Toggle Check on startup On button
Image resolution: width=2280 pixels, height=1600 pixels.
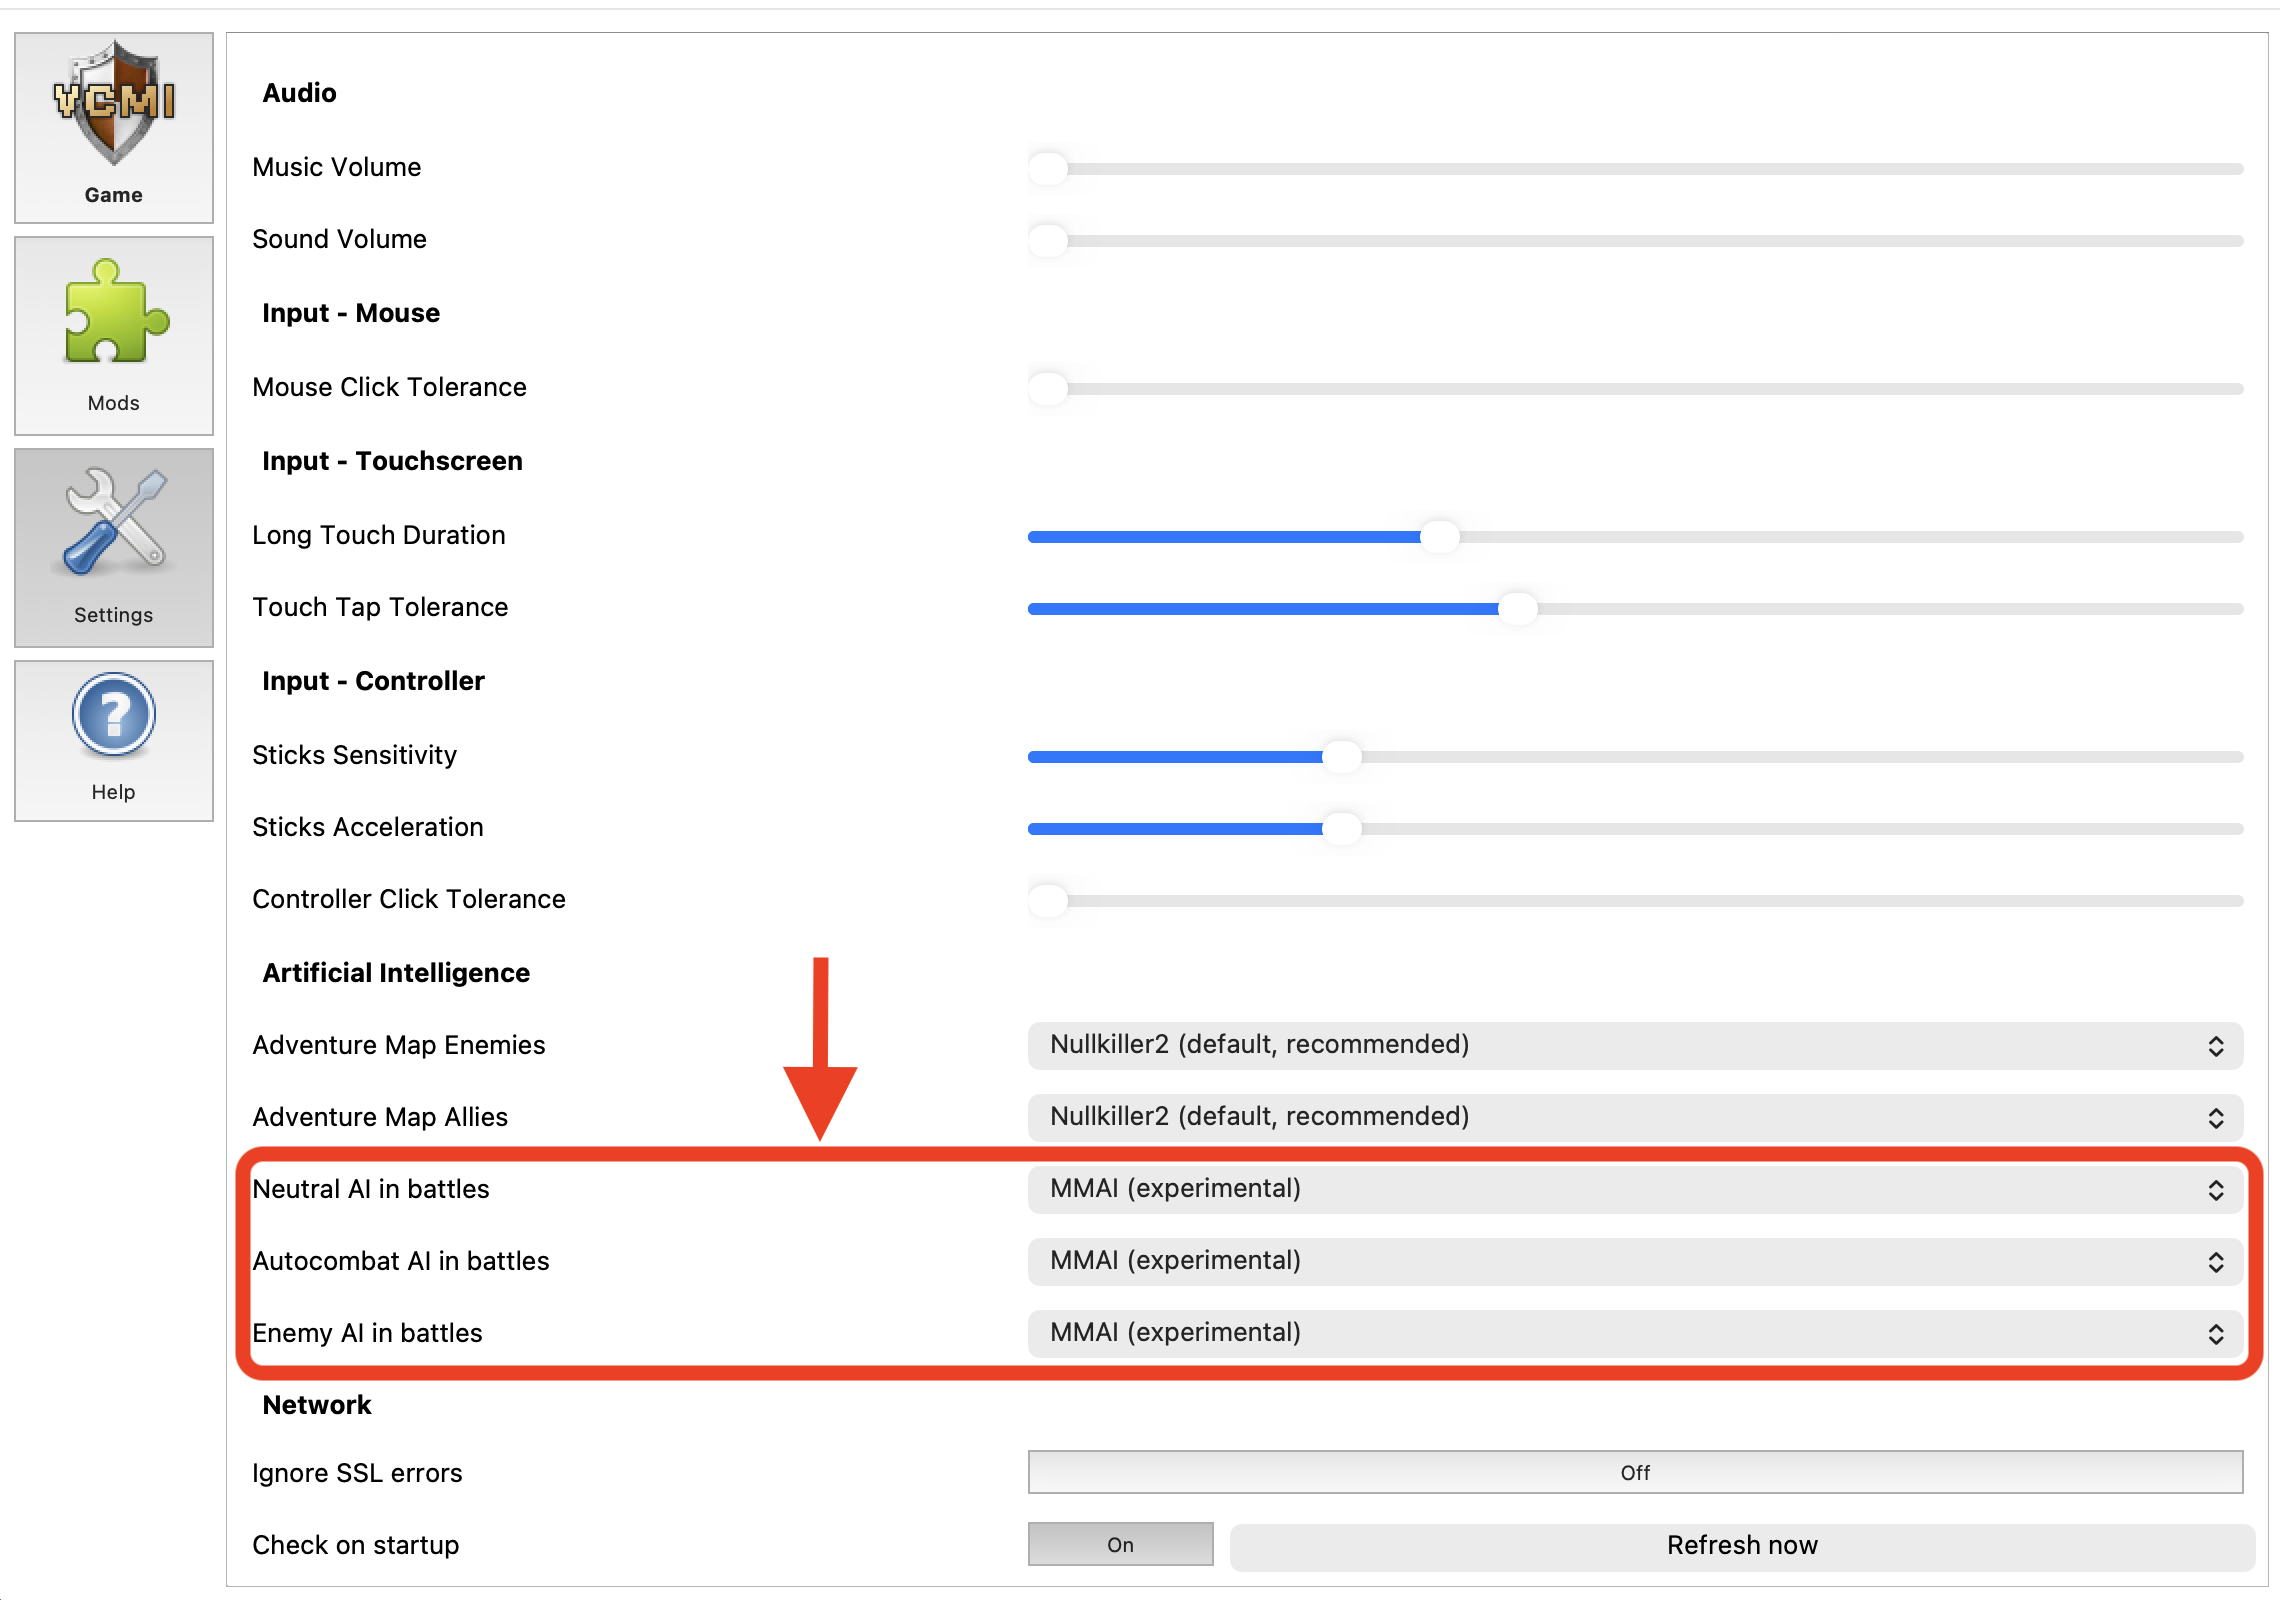point(1120,1544)
